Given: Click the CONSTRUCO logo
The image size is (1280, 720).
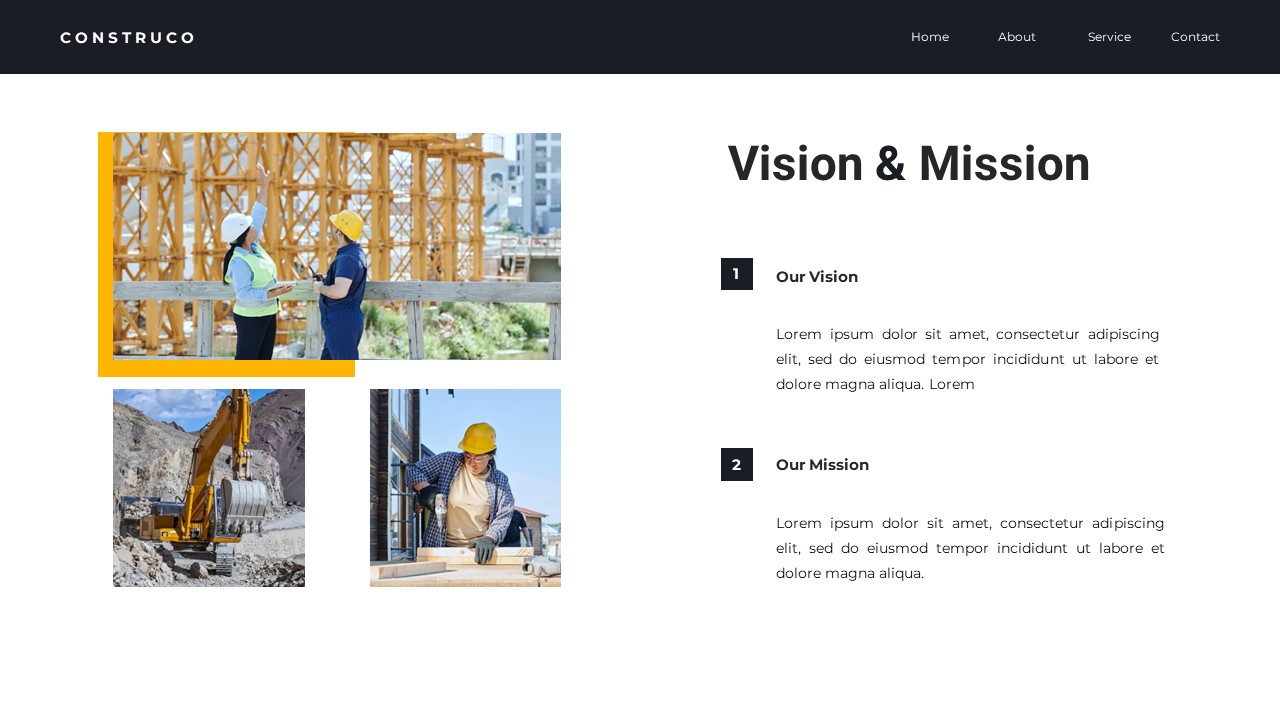Looking at the screenshot, I should tap(127, 37).
